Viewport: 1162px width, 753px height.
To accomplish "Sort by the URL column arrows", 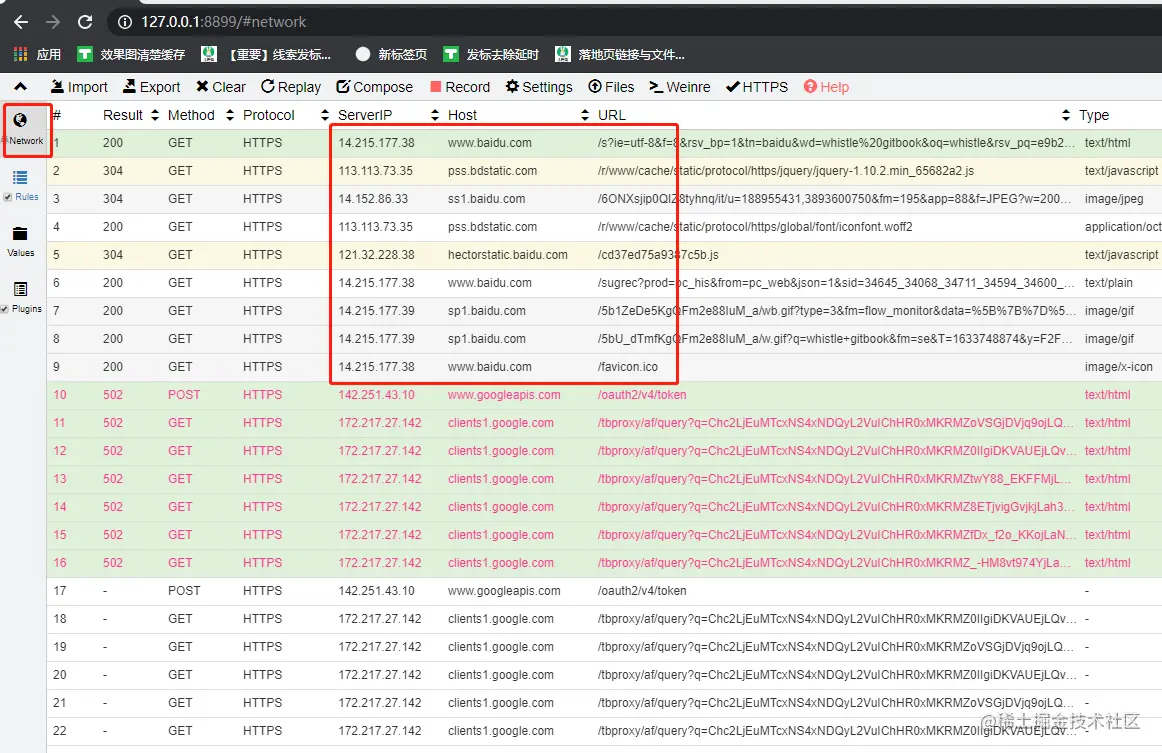I will coord(1066,115).
